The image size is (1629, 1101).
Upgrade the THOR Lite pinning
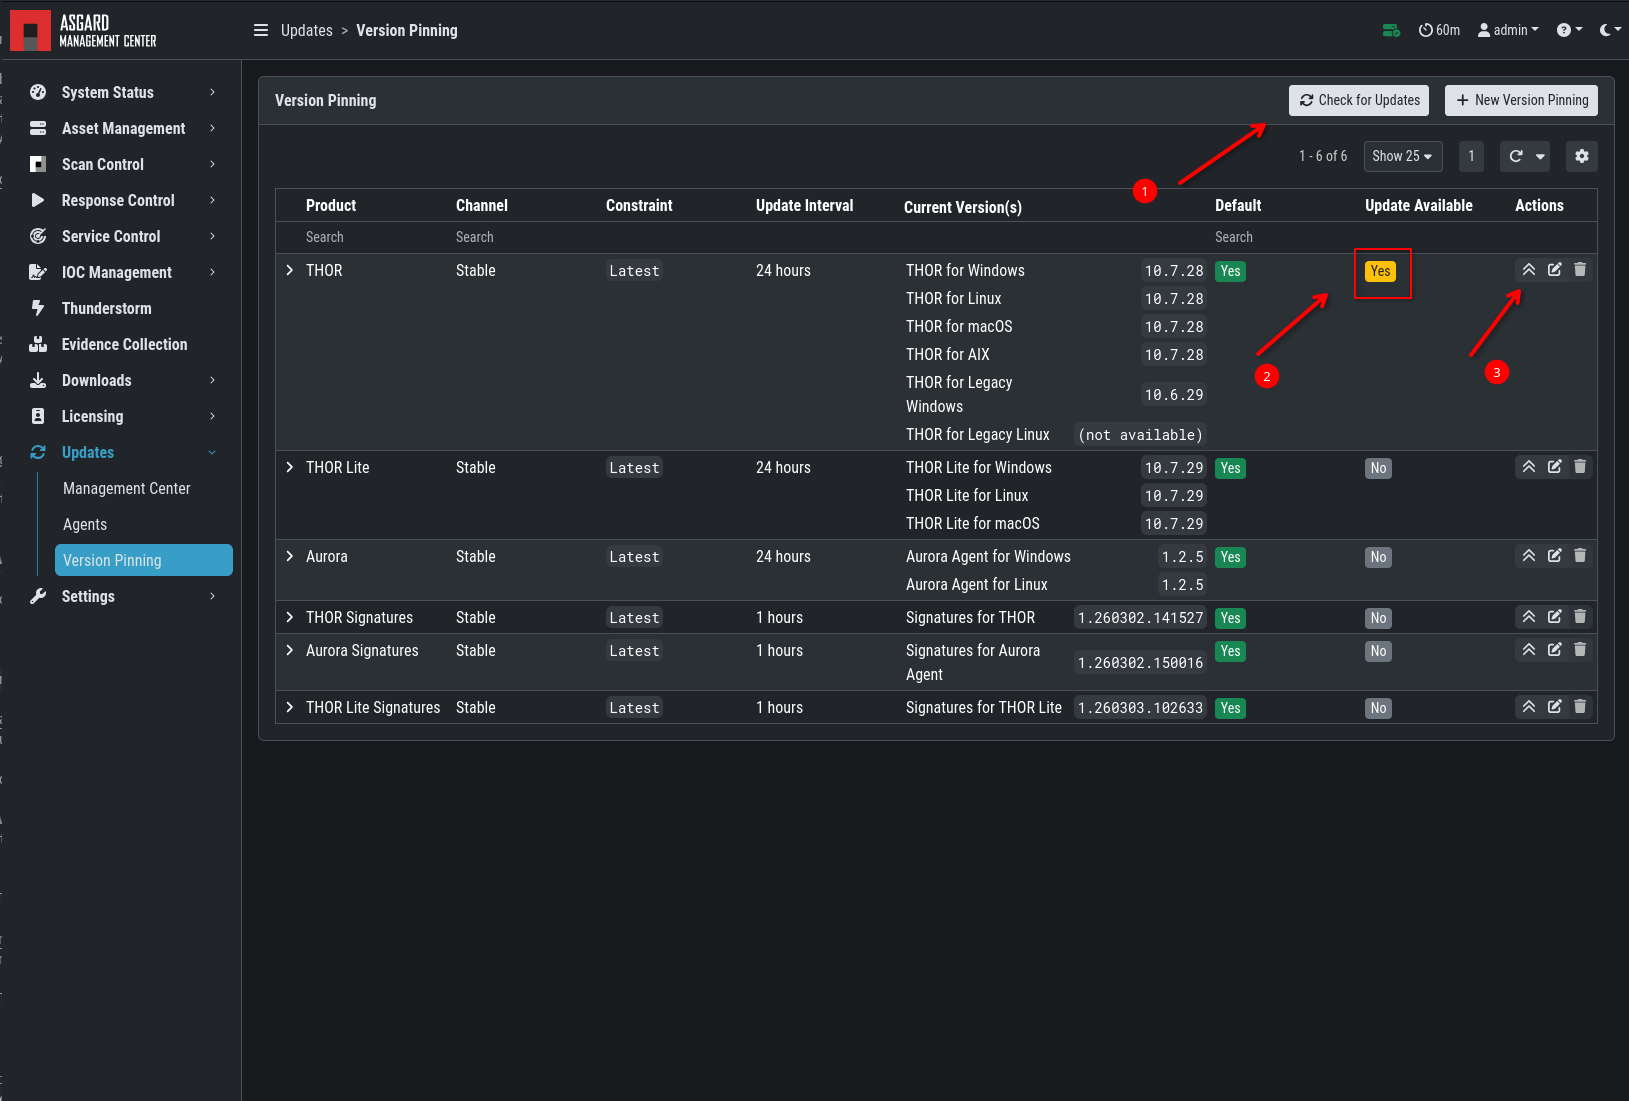pyautogui.click(x=1529, y=466)
